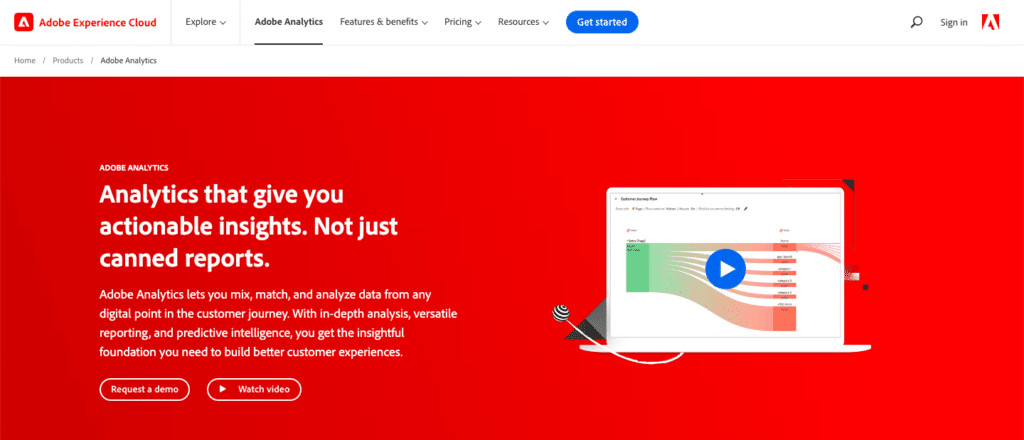1024x440 pixels.
Task: Click the Adobe Analytics breadcrumb text
Action: click(x=129, y=61)
